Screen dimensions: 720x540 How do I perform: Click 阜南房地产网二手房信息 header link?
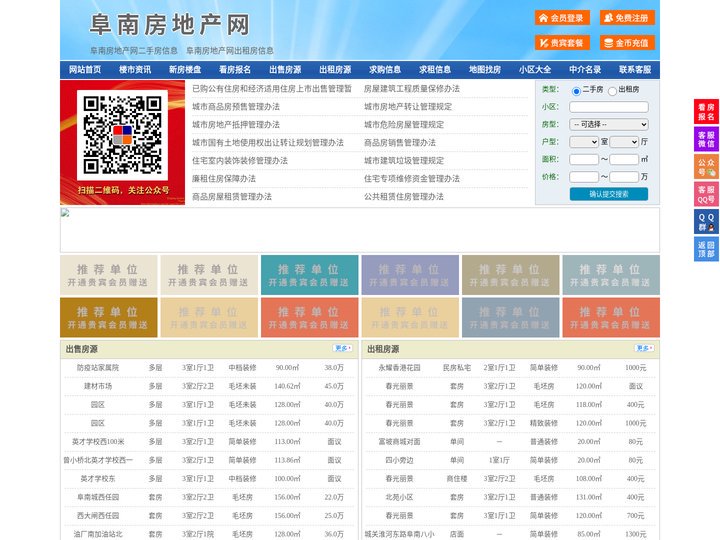134,51
